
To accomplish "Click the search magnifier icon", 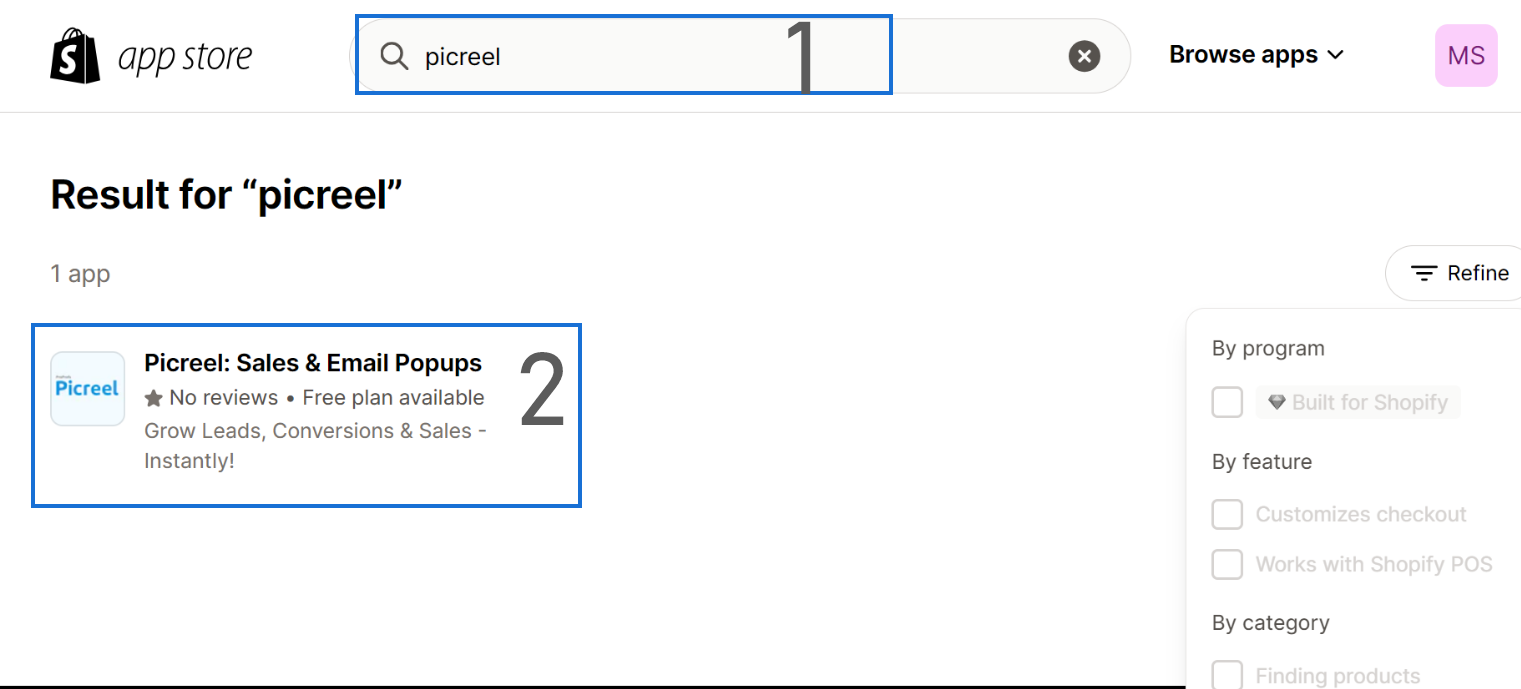I will (395, 56).
